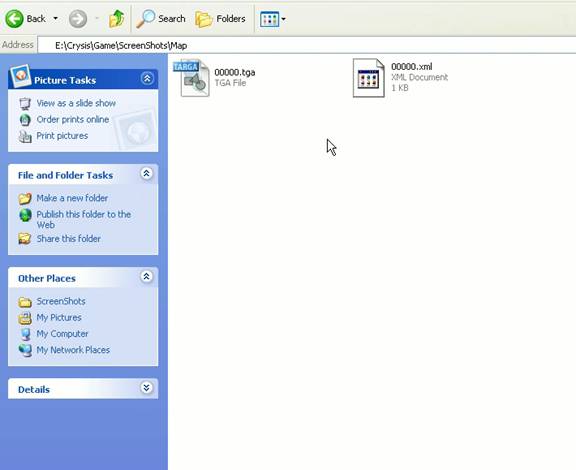Select the 00000.xml document icon

coord(368,78)
